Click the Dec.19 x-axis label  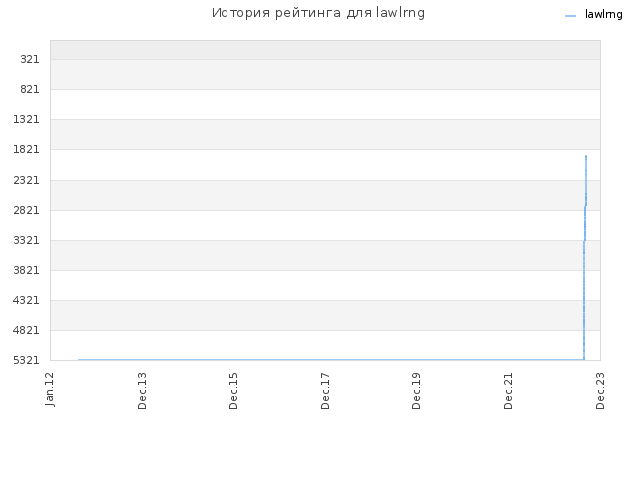(x=416, y=391)
